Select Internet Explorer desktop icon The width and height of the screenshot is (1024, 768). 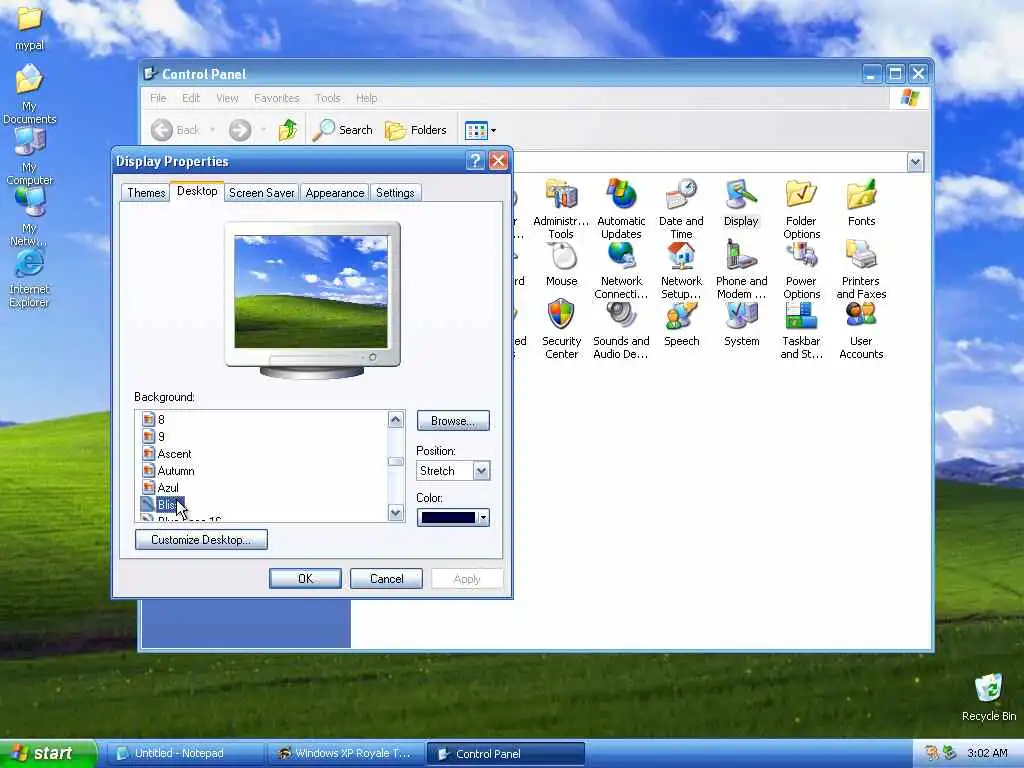(x=29, y=279)
